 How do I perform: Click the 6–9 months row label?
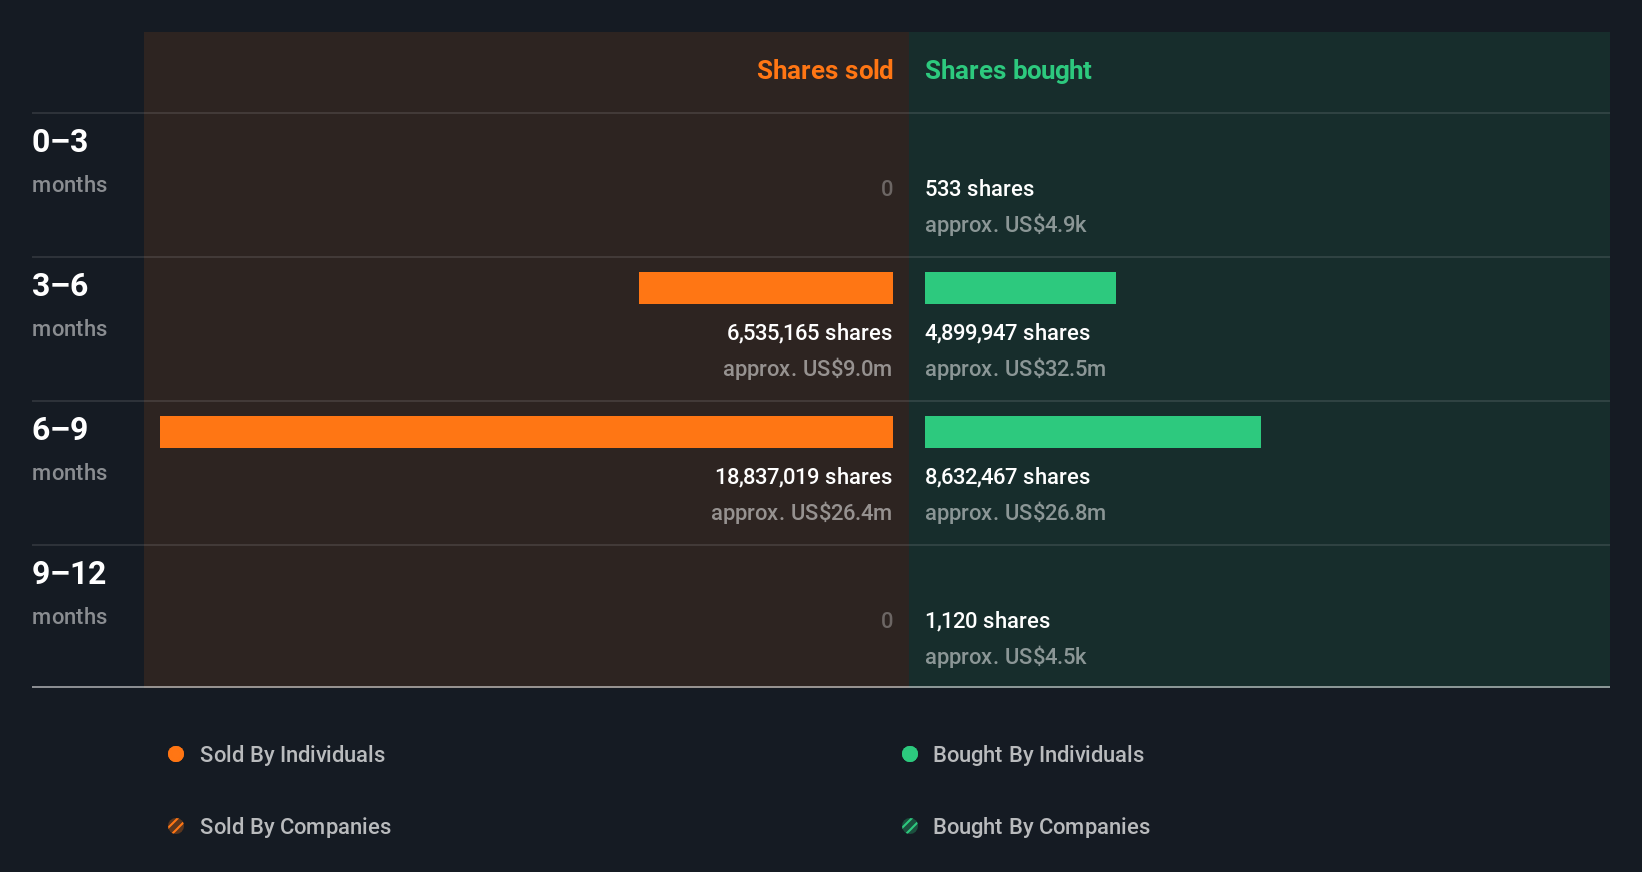(69, 448)
